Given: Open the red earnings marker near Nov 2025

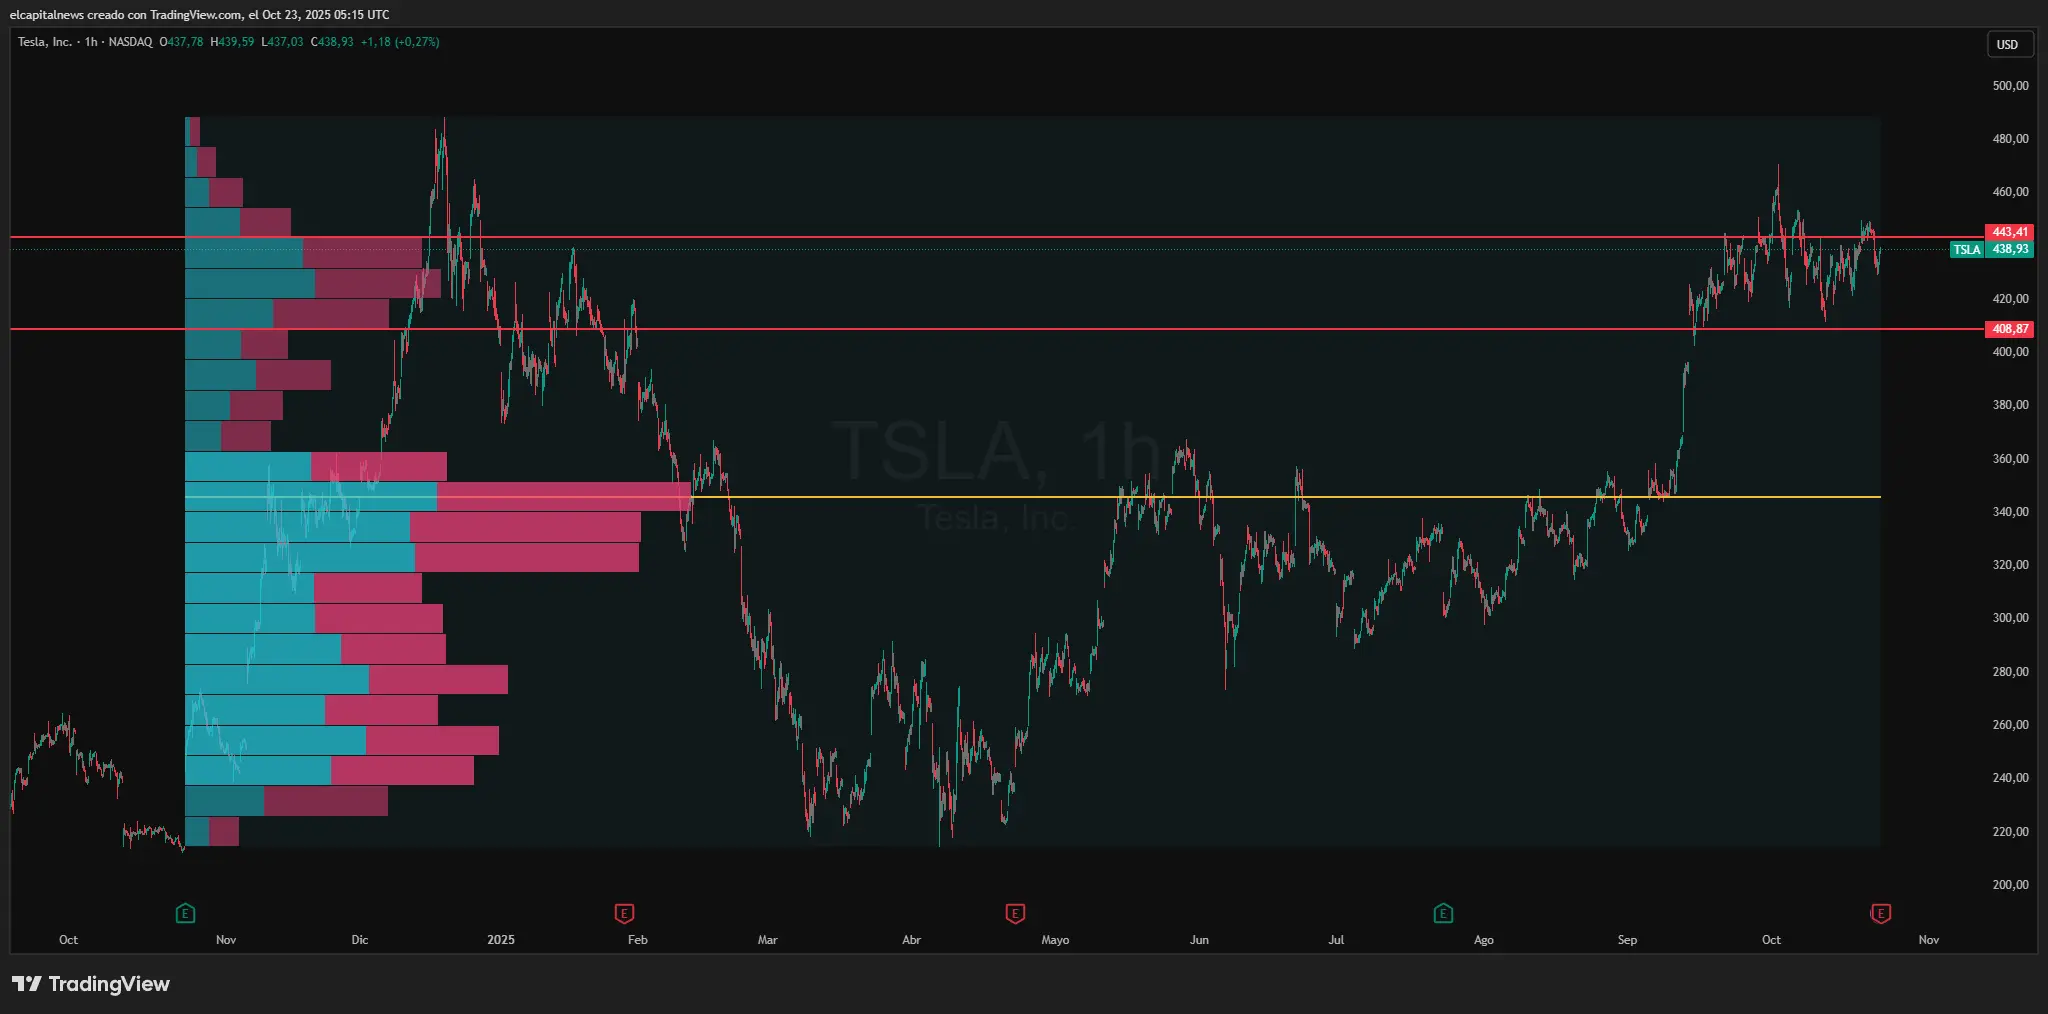Looking at the screenshot, I should [1880, 913].
